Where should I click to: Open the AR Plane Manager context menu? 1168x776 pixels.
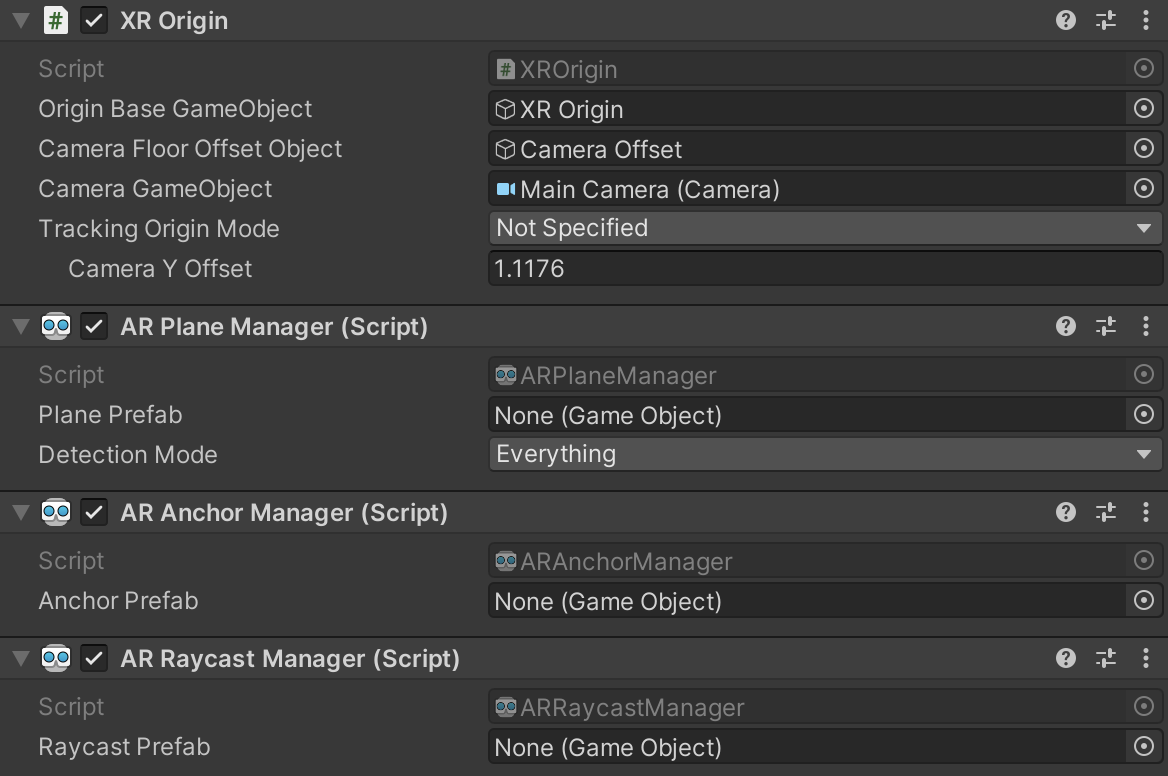(1146, 326)
